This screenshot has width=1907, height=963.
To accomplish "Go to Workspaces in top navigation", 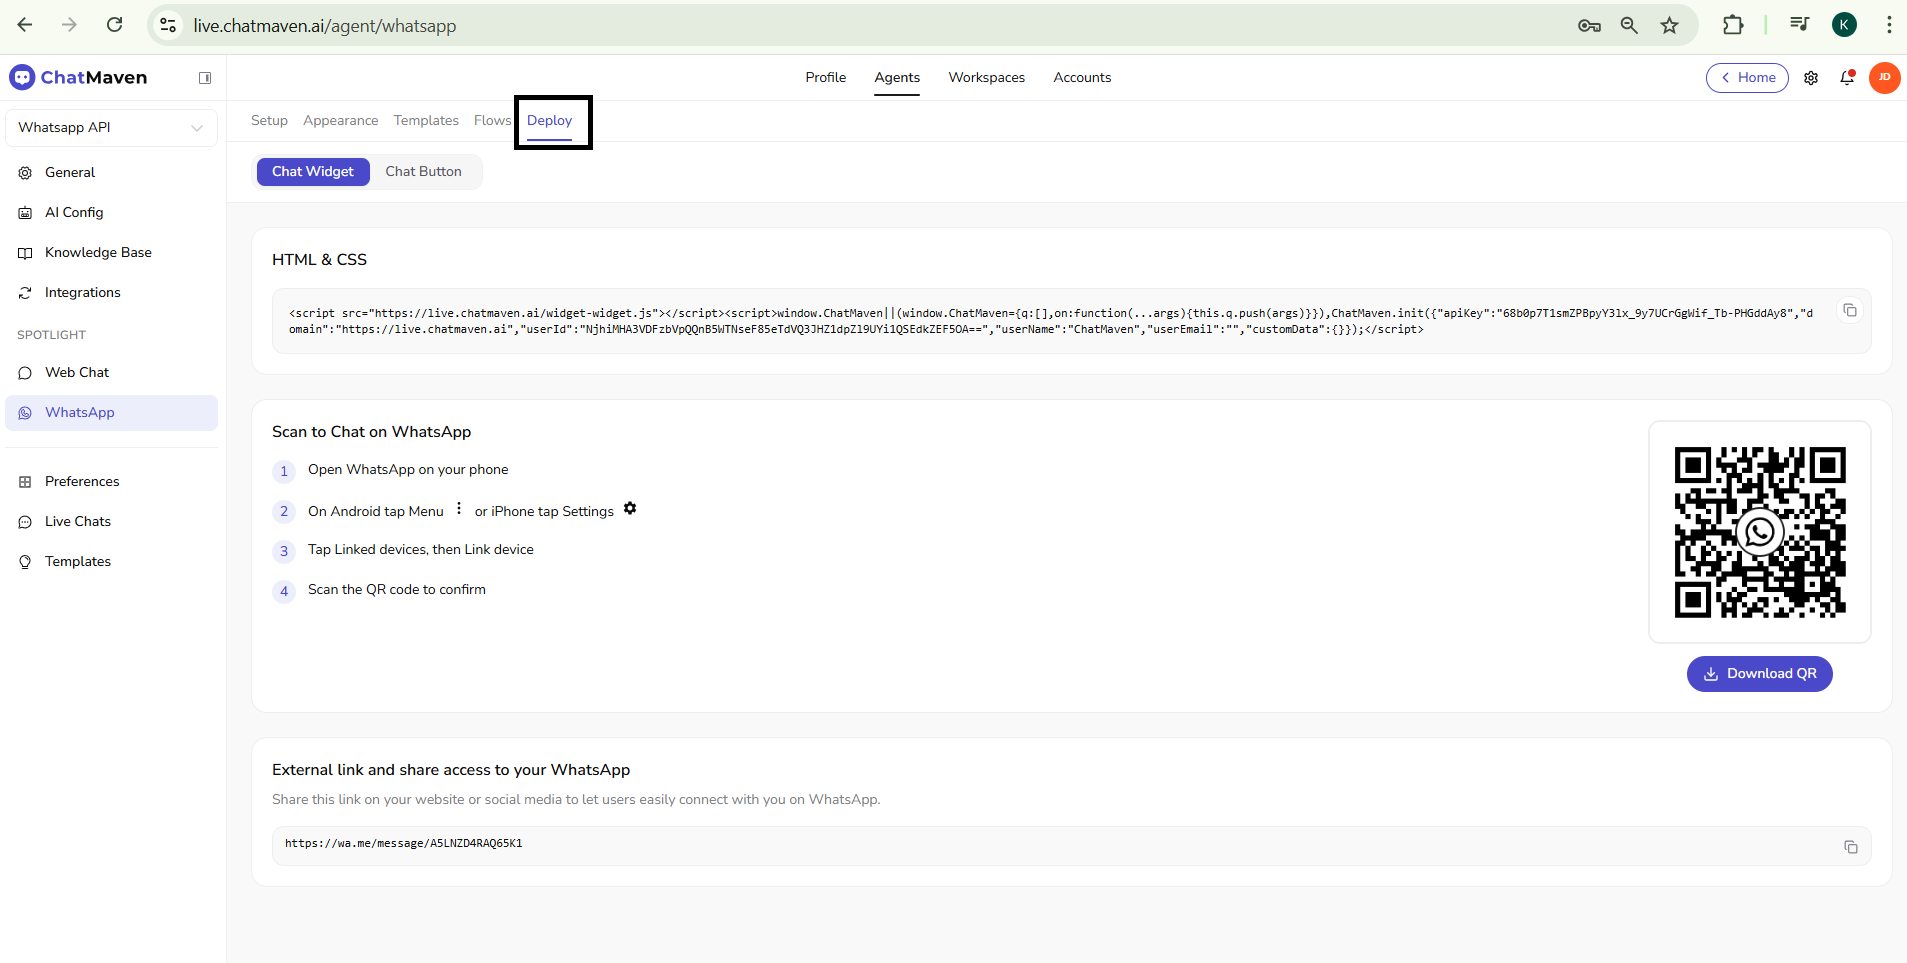I will [x=986, y=78].
